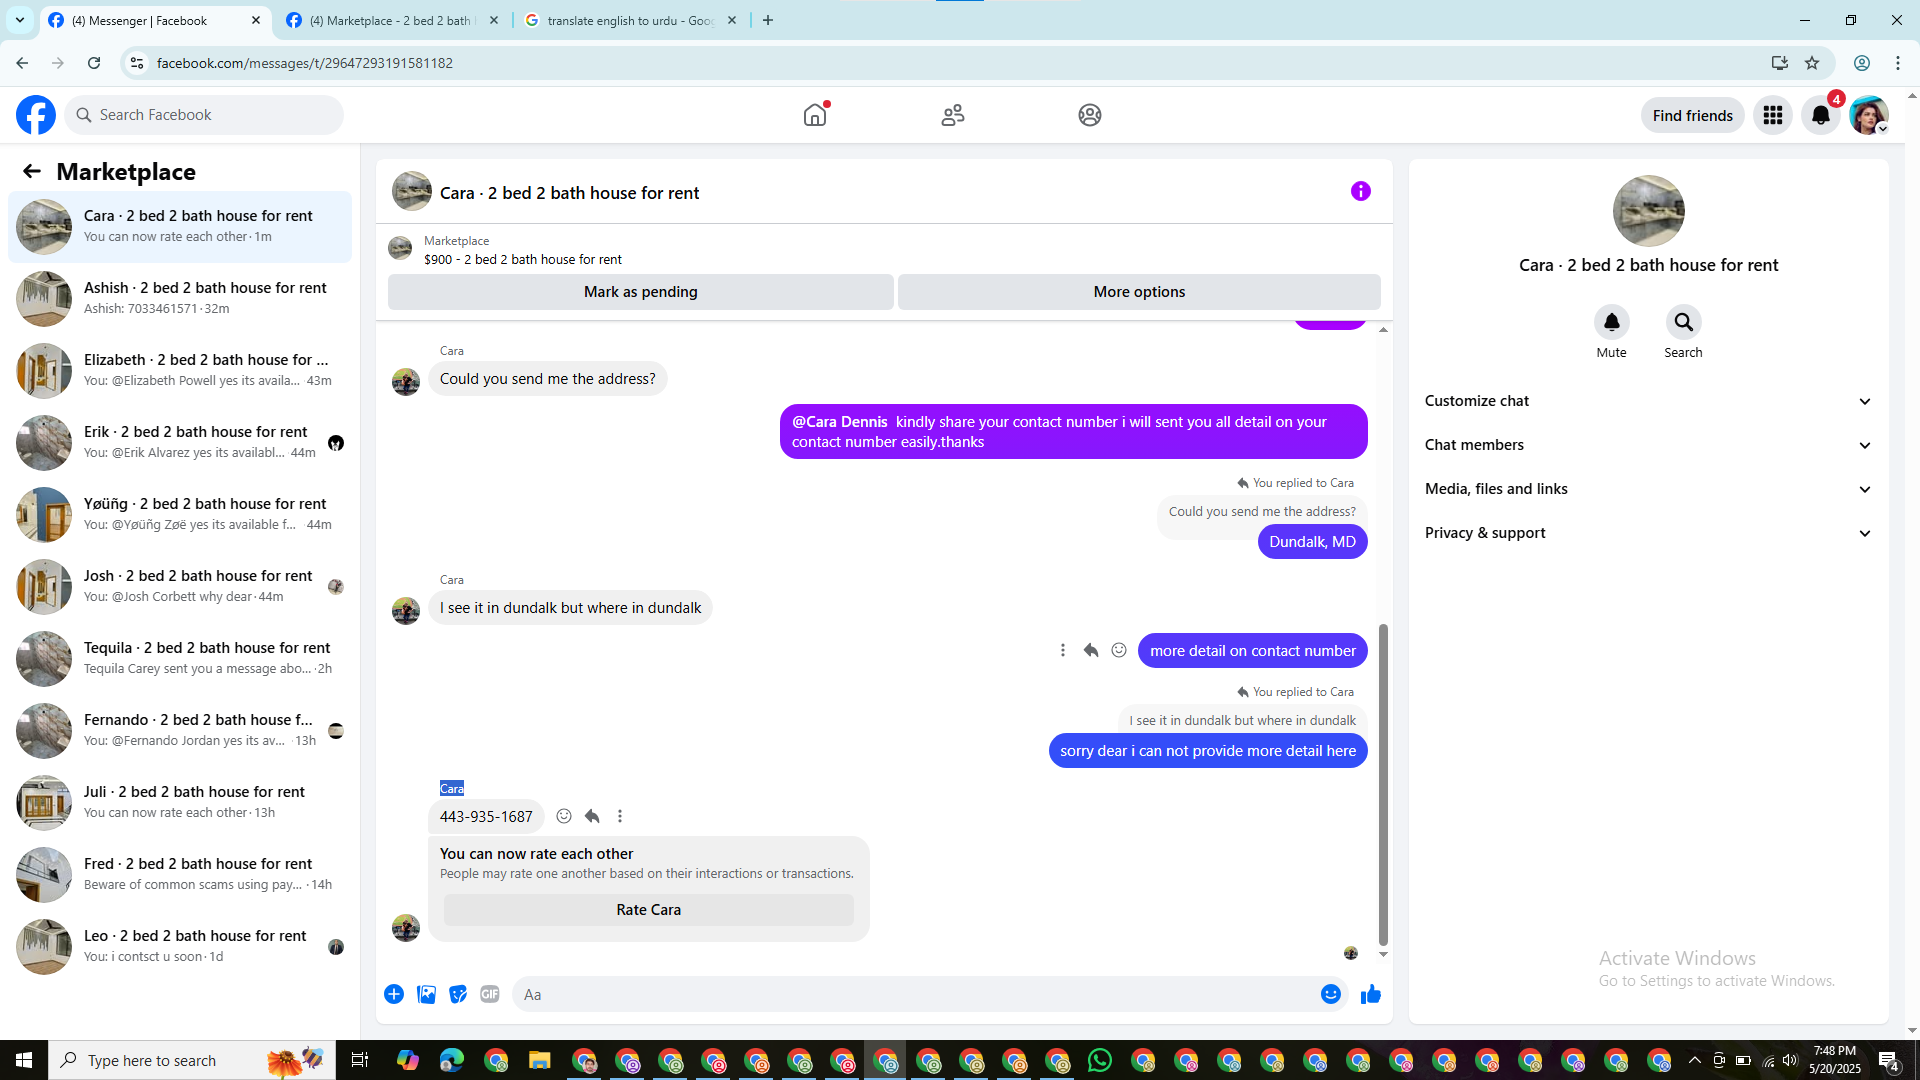Expand Media, files and links section
The height and width of the screenshot is (1080, 1920).
click(x=1647, y=489)
